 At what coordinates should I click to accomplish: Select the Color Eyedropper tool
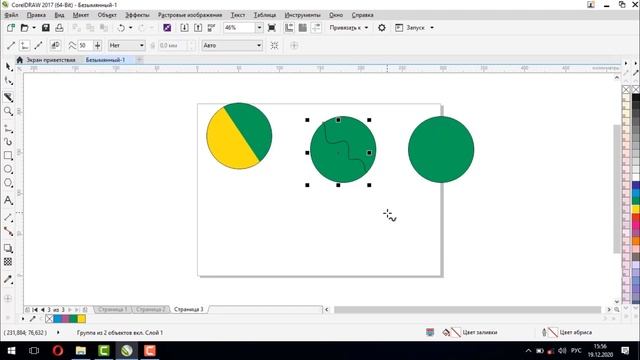[8, 279]
